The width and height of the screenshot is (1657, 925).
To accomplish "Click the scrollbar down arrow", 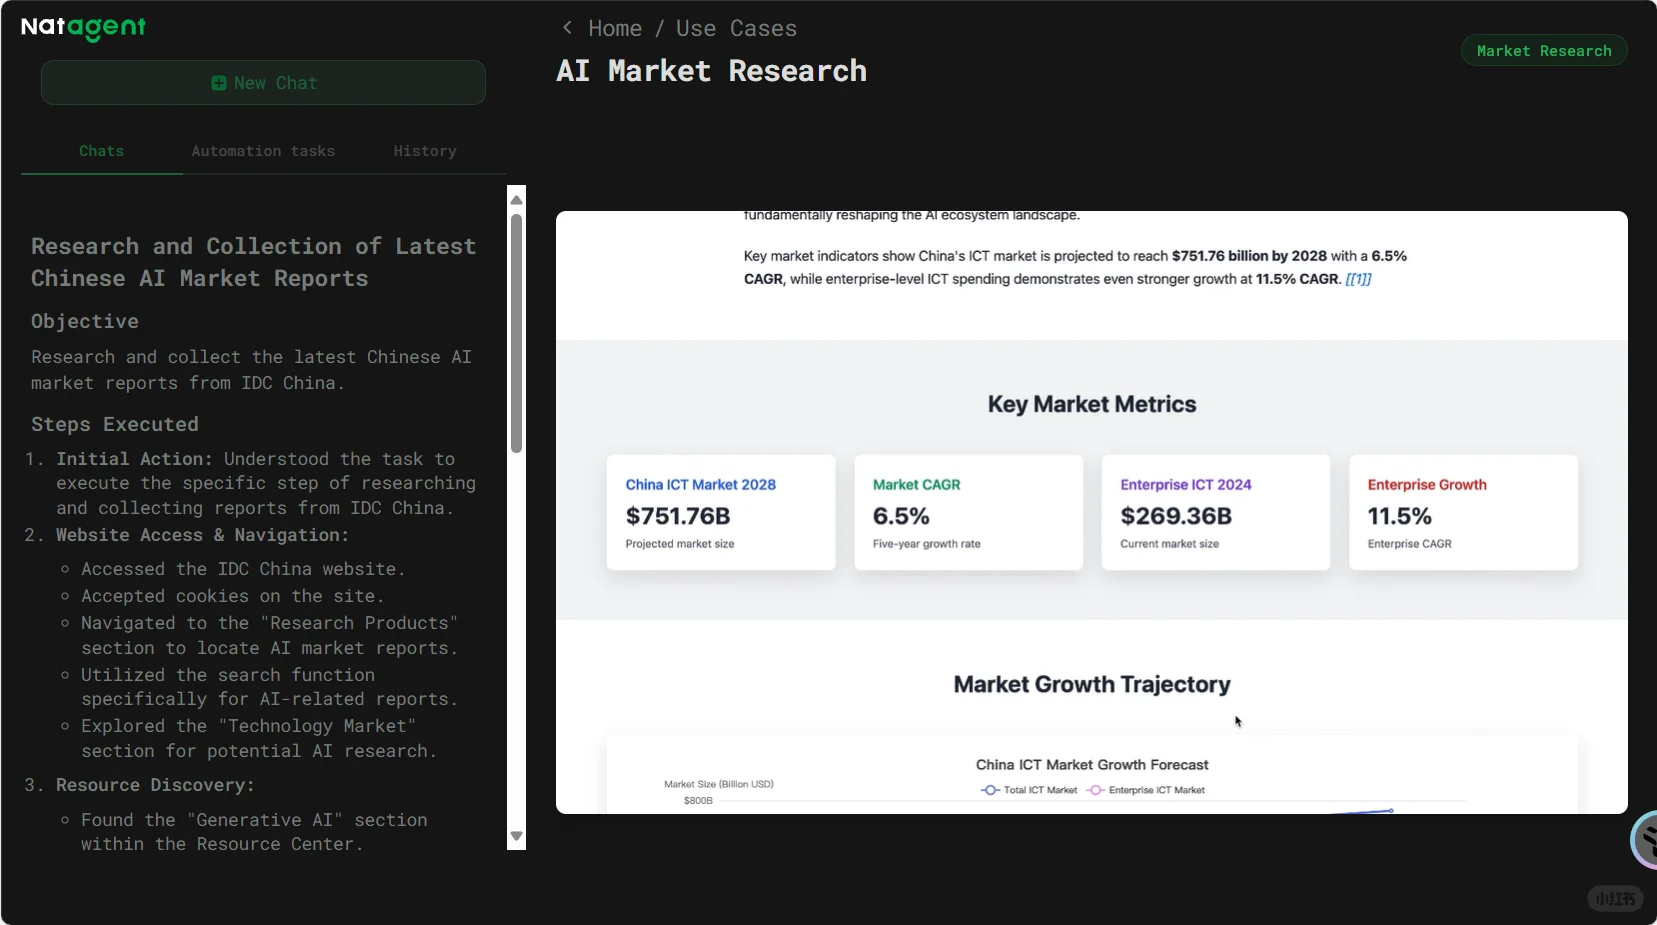I will coord(516,836).
